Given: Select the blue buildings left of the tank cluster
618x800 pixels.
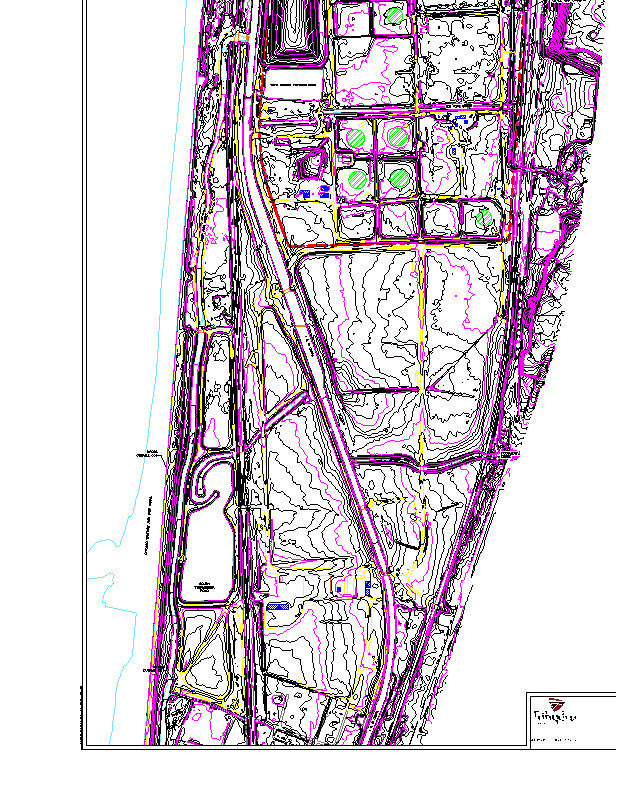Looking at the screenshot, I should [314, 191].
